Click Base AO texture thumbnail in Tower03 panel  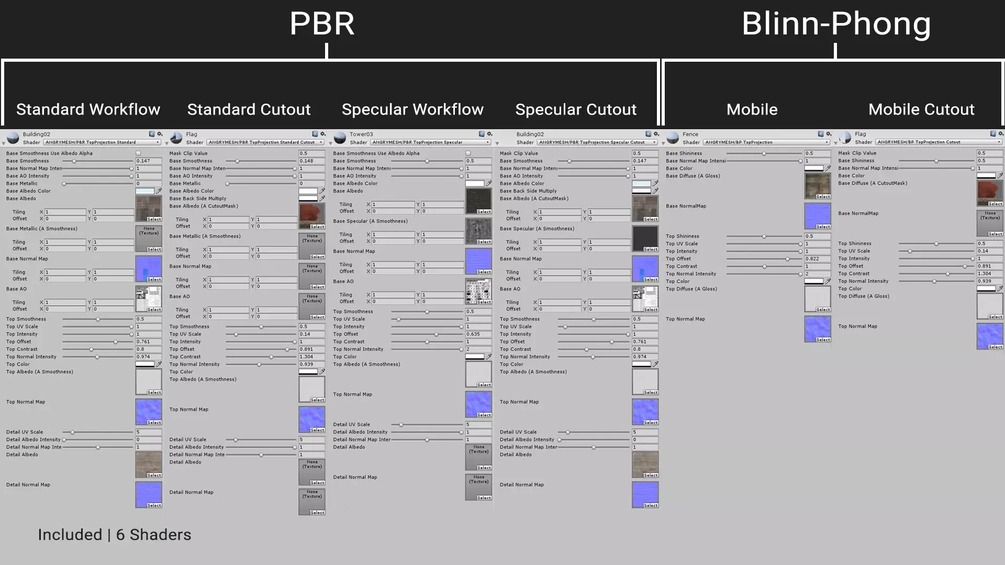click(x=479, y=291)
